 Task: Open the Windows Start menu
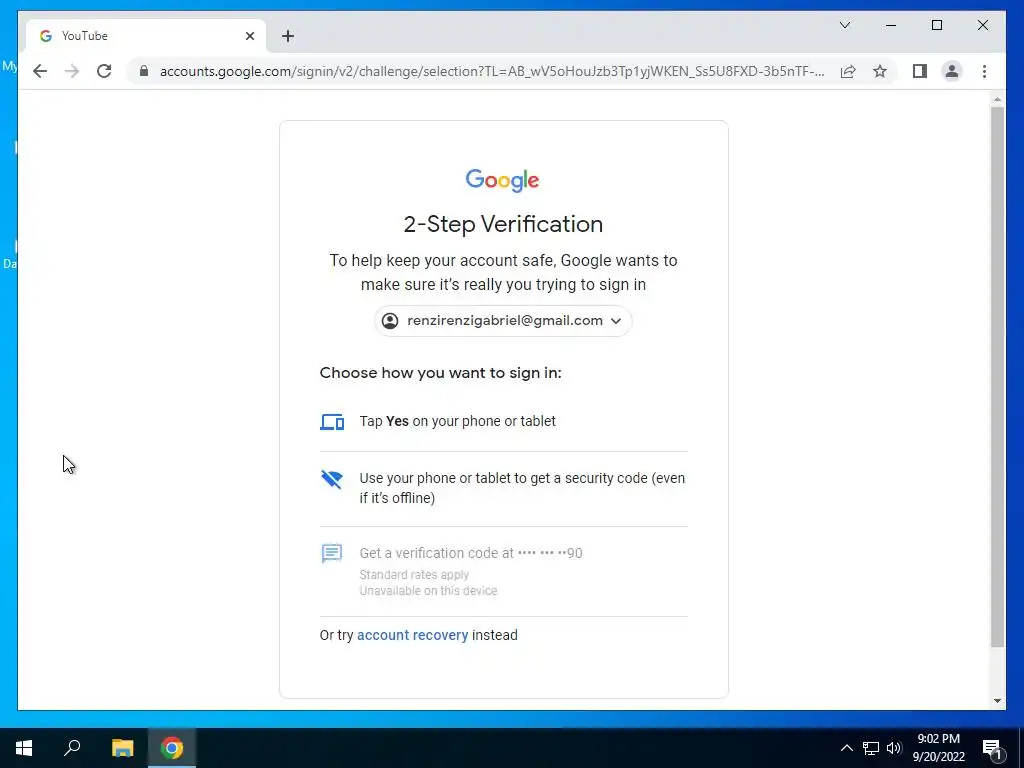tap(24, 748)
